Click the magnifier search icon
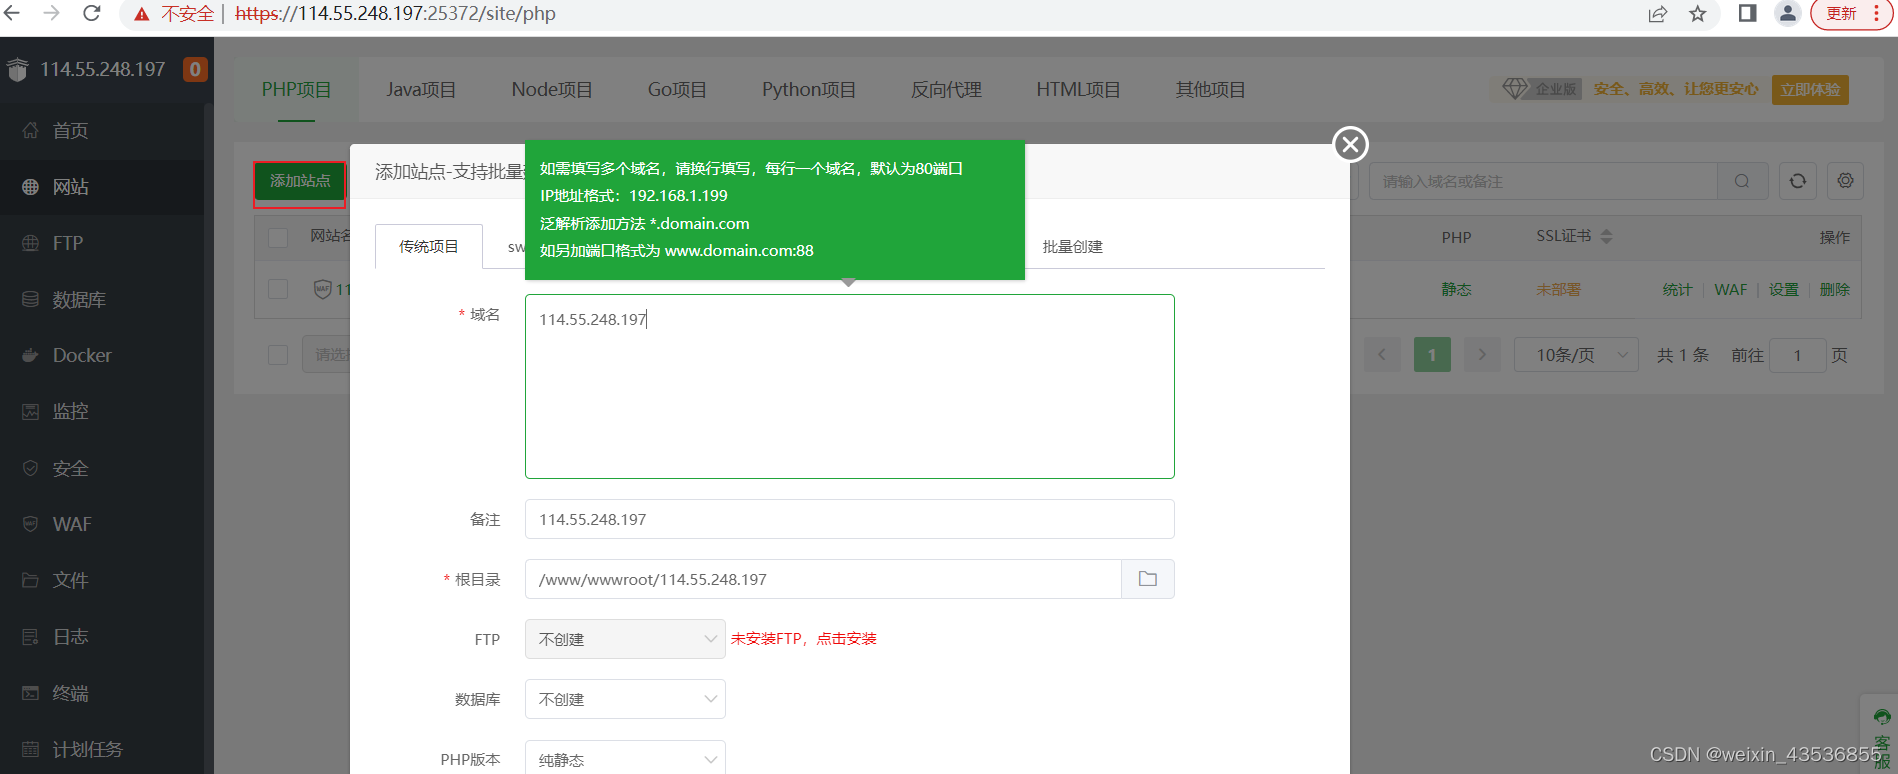This screenshot has height=774, width=1898. 1742,181
